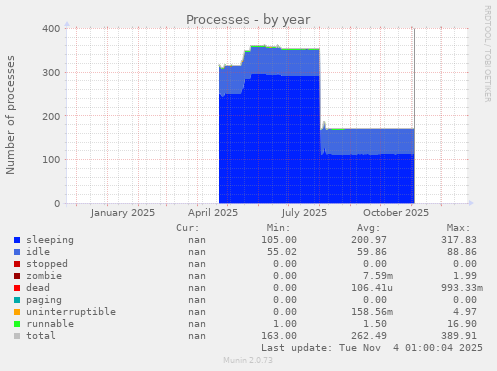Image resolution: width=497 pixels, height=371 pixels.
Task: Click the 'Last update' timestamp line
Action: pyautogui.click(x=372, y=348)
